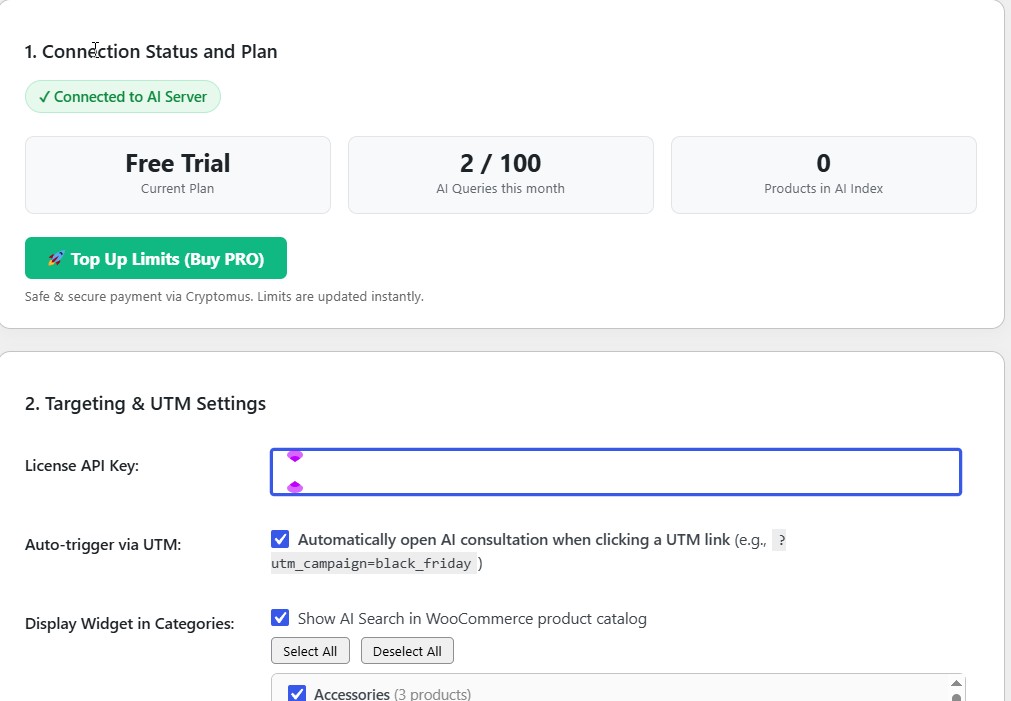This screenshot has width=1011, height=701.
Task: Click the rocket icon on Top Up button
Action: click(56, 259)
